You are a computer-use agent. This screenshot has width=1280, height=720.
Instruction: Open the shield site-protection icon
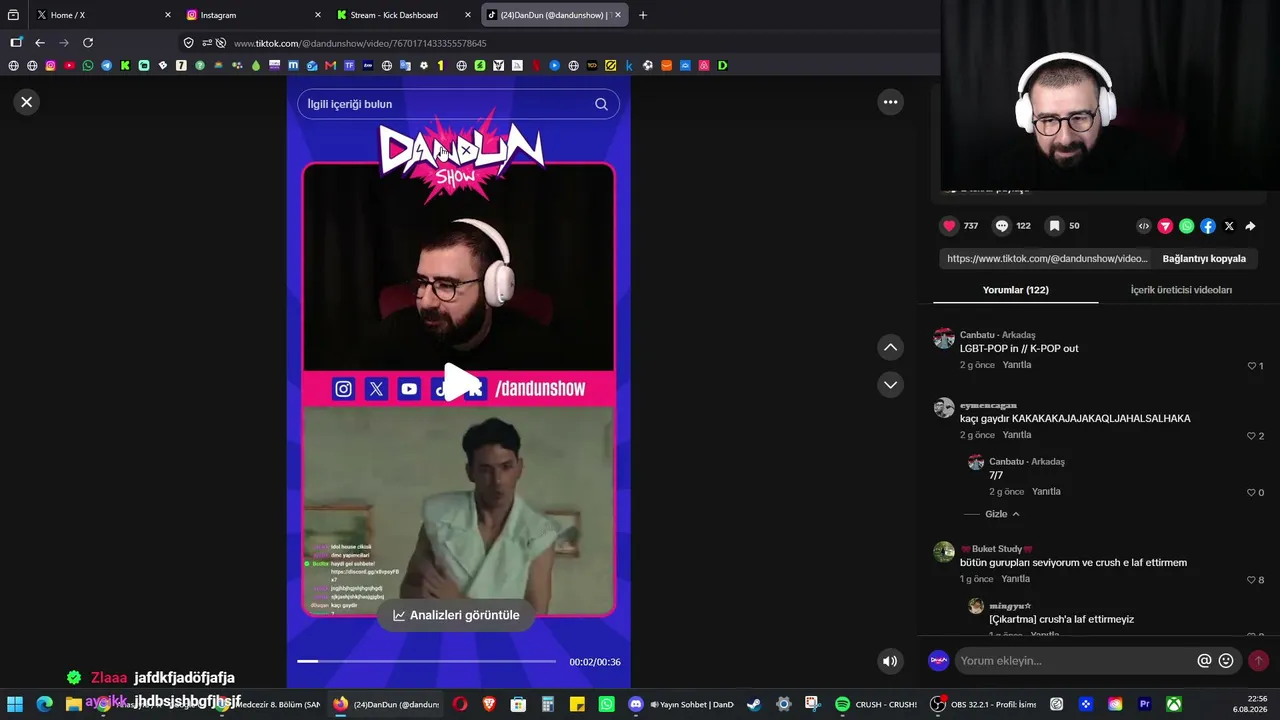click(x=188, y=43)
